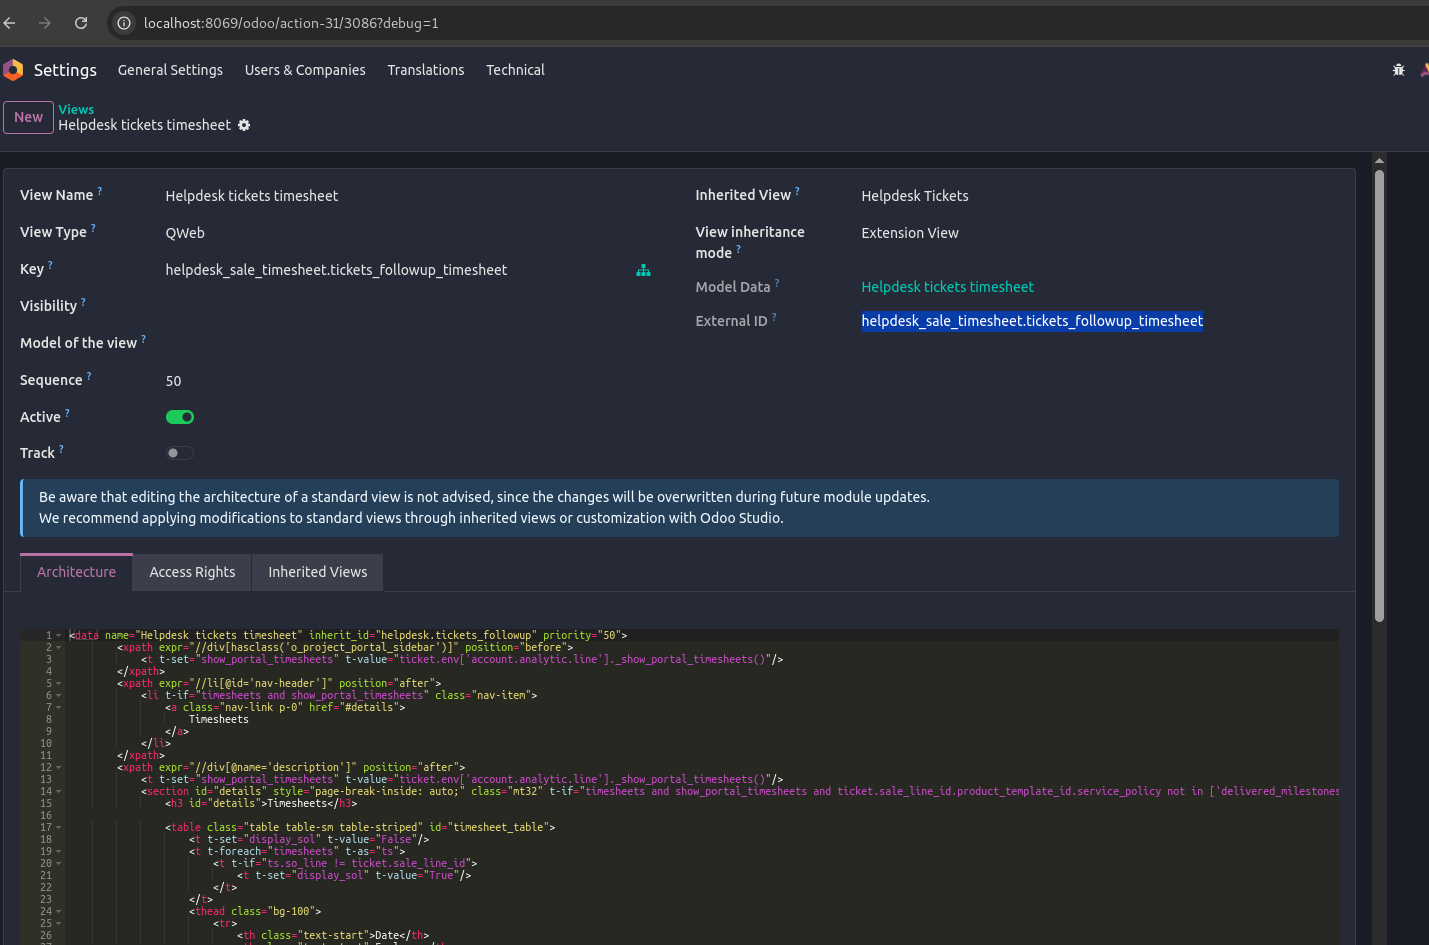Open the Technical menu
This screenshot has width=1429, height=945.
(515, 70)
